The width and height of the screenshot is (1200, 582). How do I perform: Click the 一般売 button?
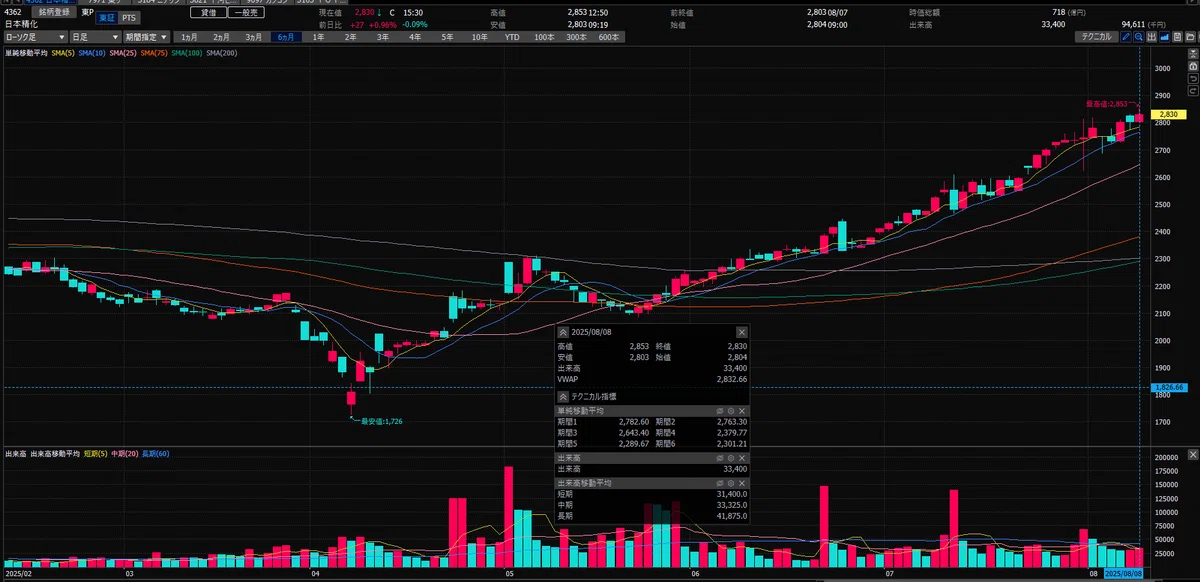(x=246, y=12)
